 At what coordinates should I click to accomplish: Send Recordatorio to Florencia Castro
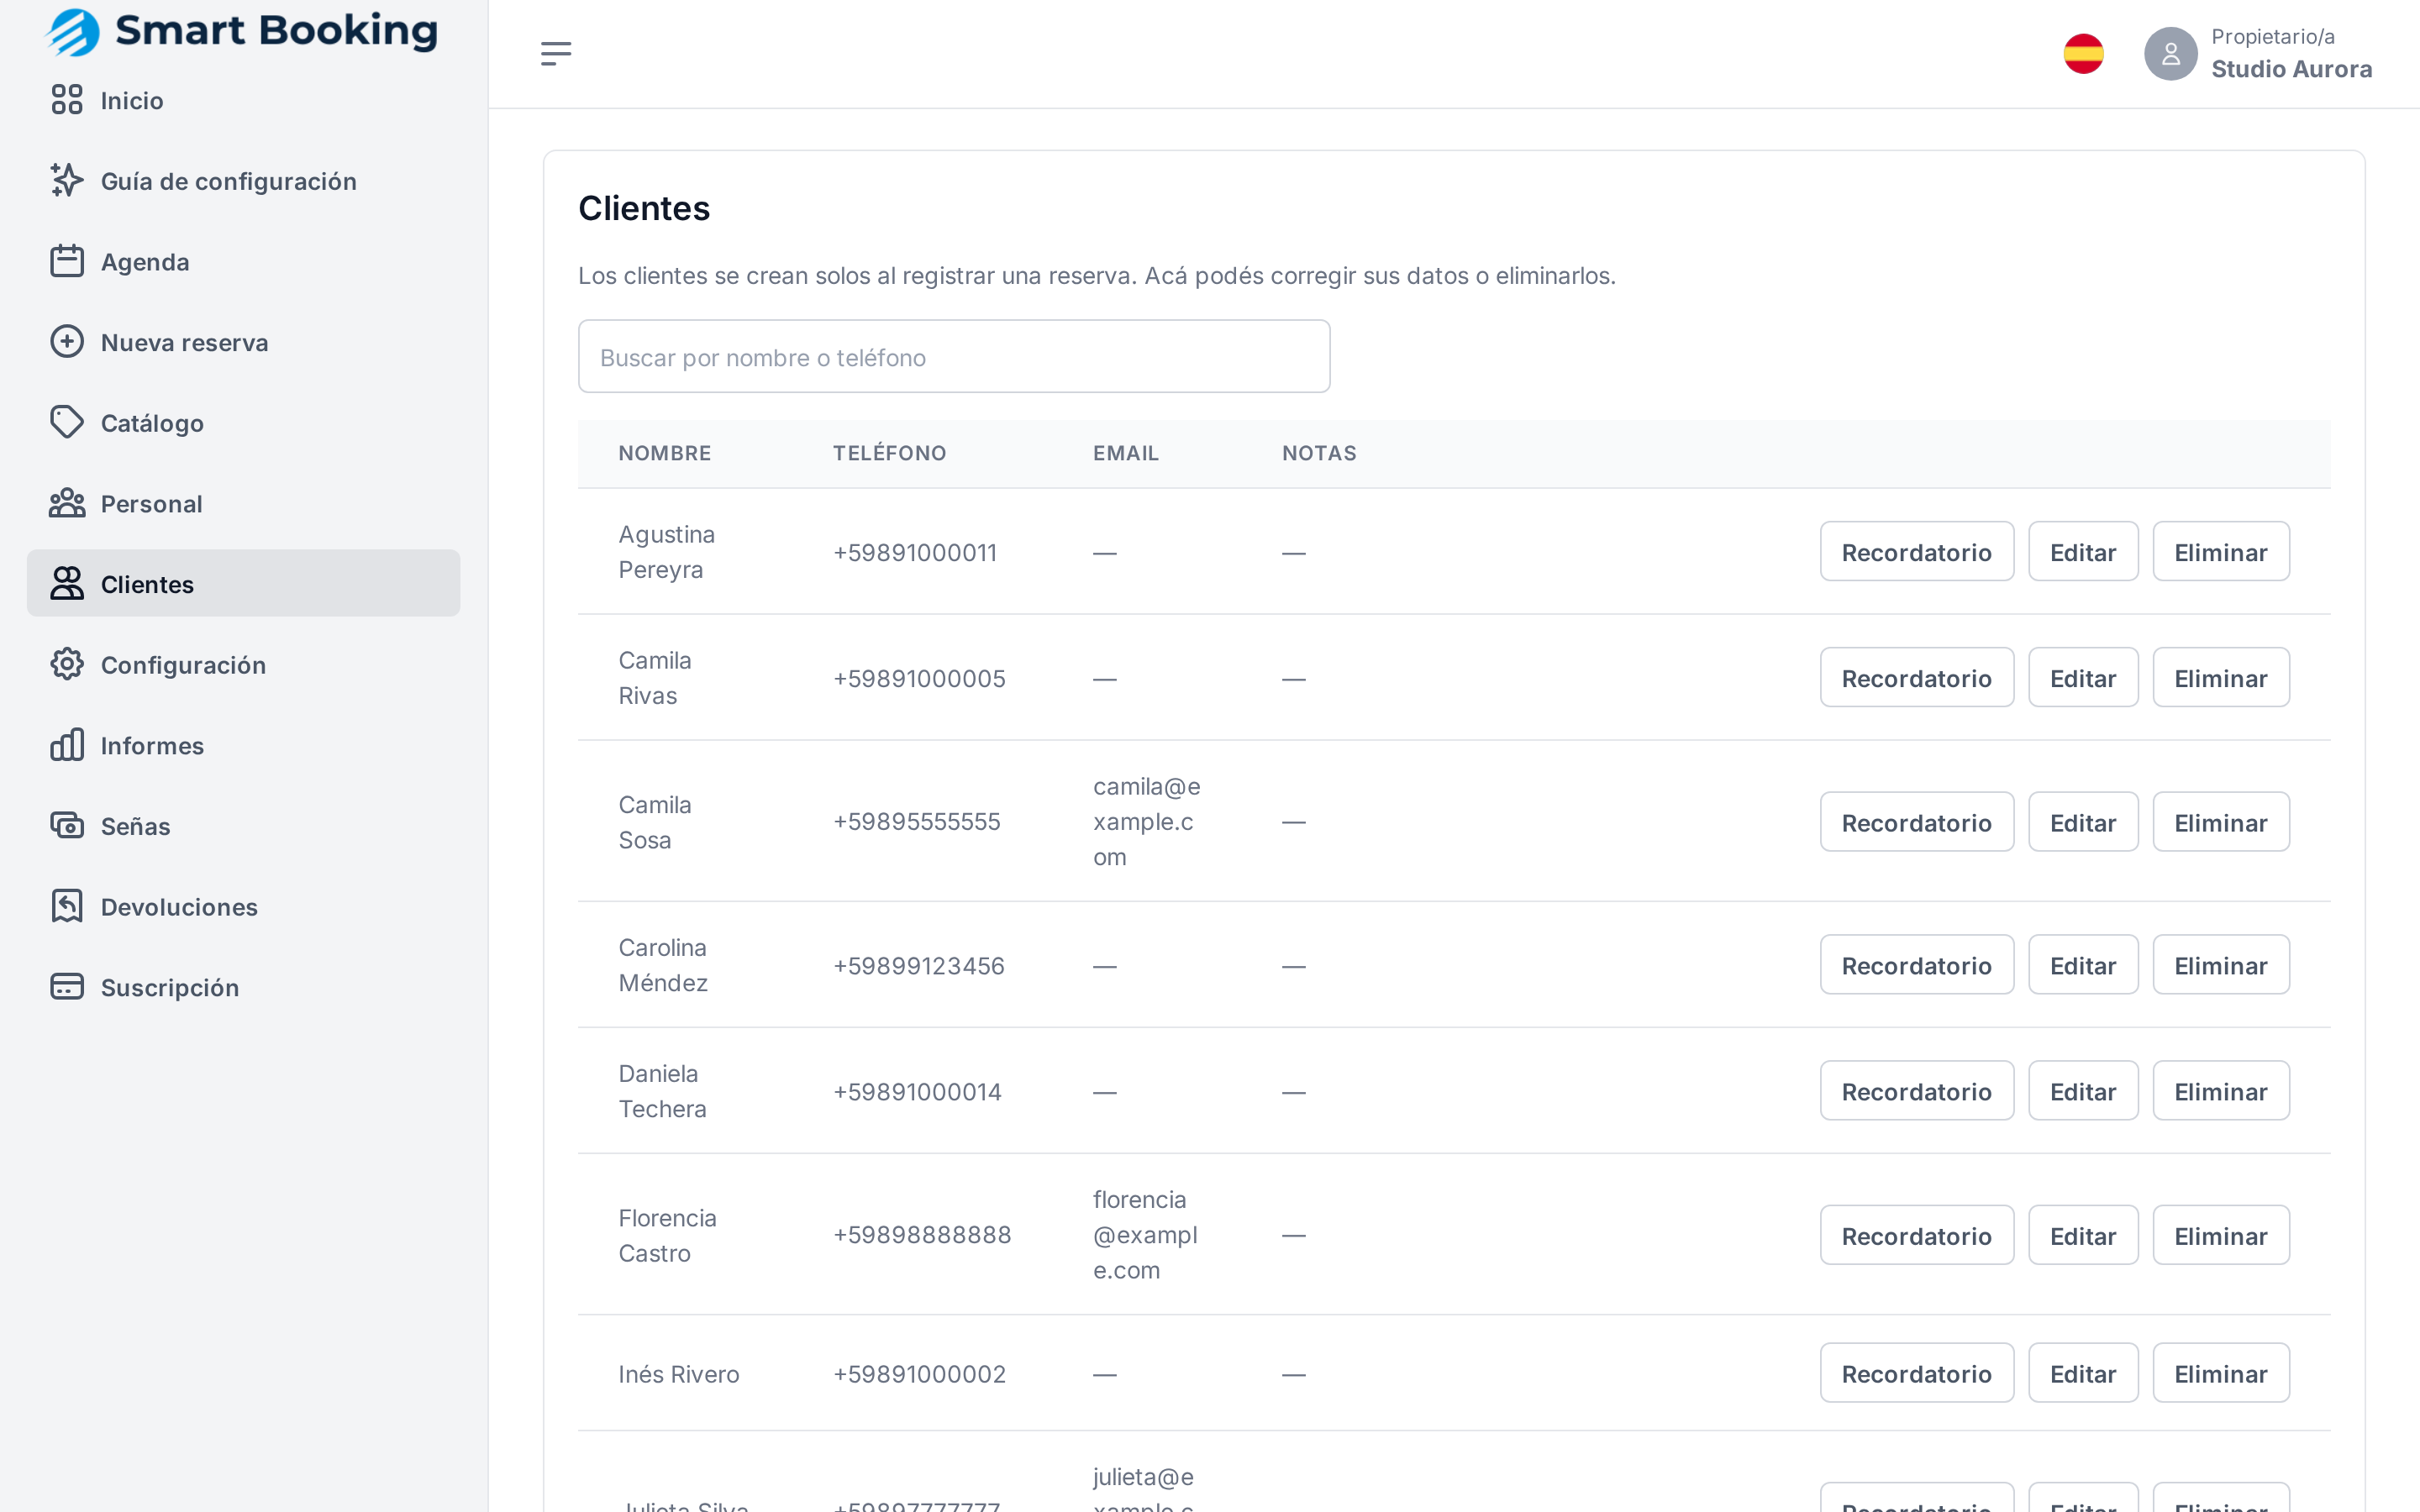[1917, 1235]
